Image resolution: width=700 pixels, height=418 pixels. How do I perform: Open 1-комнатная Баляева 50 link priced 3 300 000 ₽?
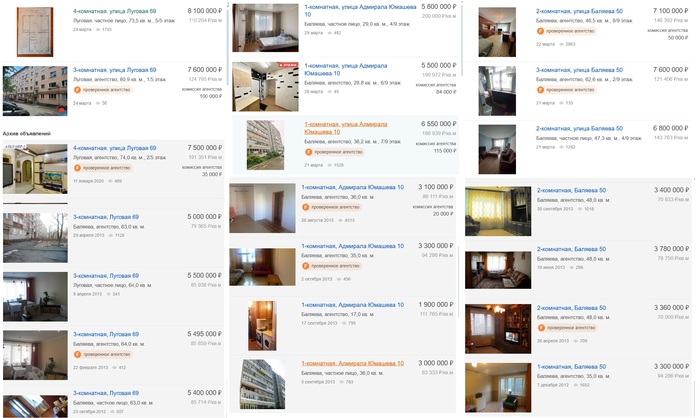tap(571, 367)
